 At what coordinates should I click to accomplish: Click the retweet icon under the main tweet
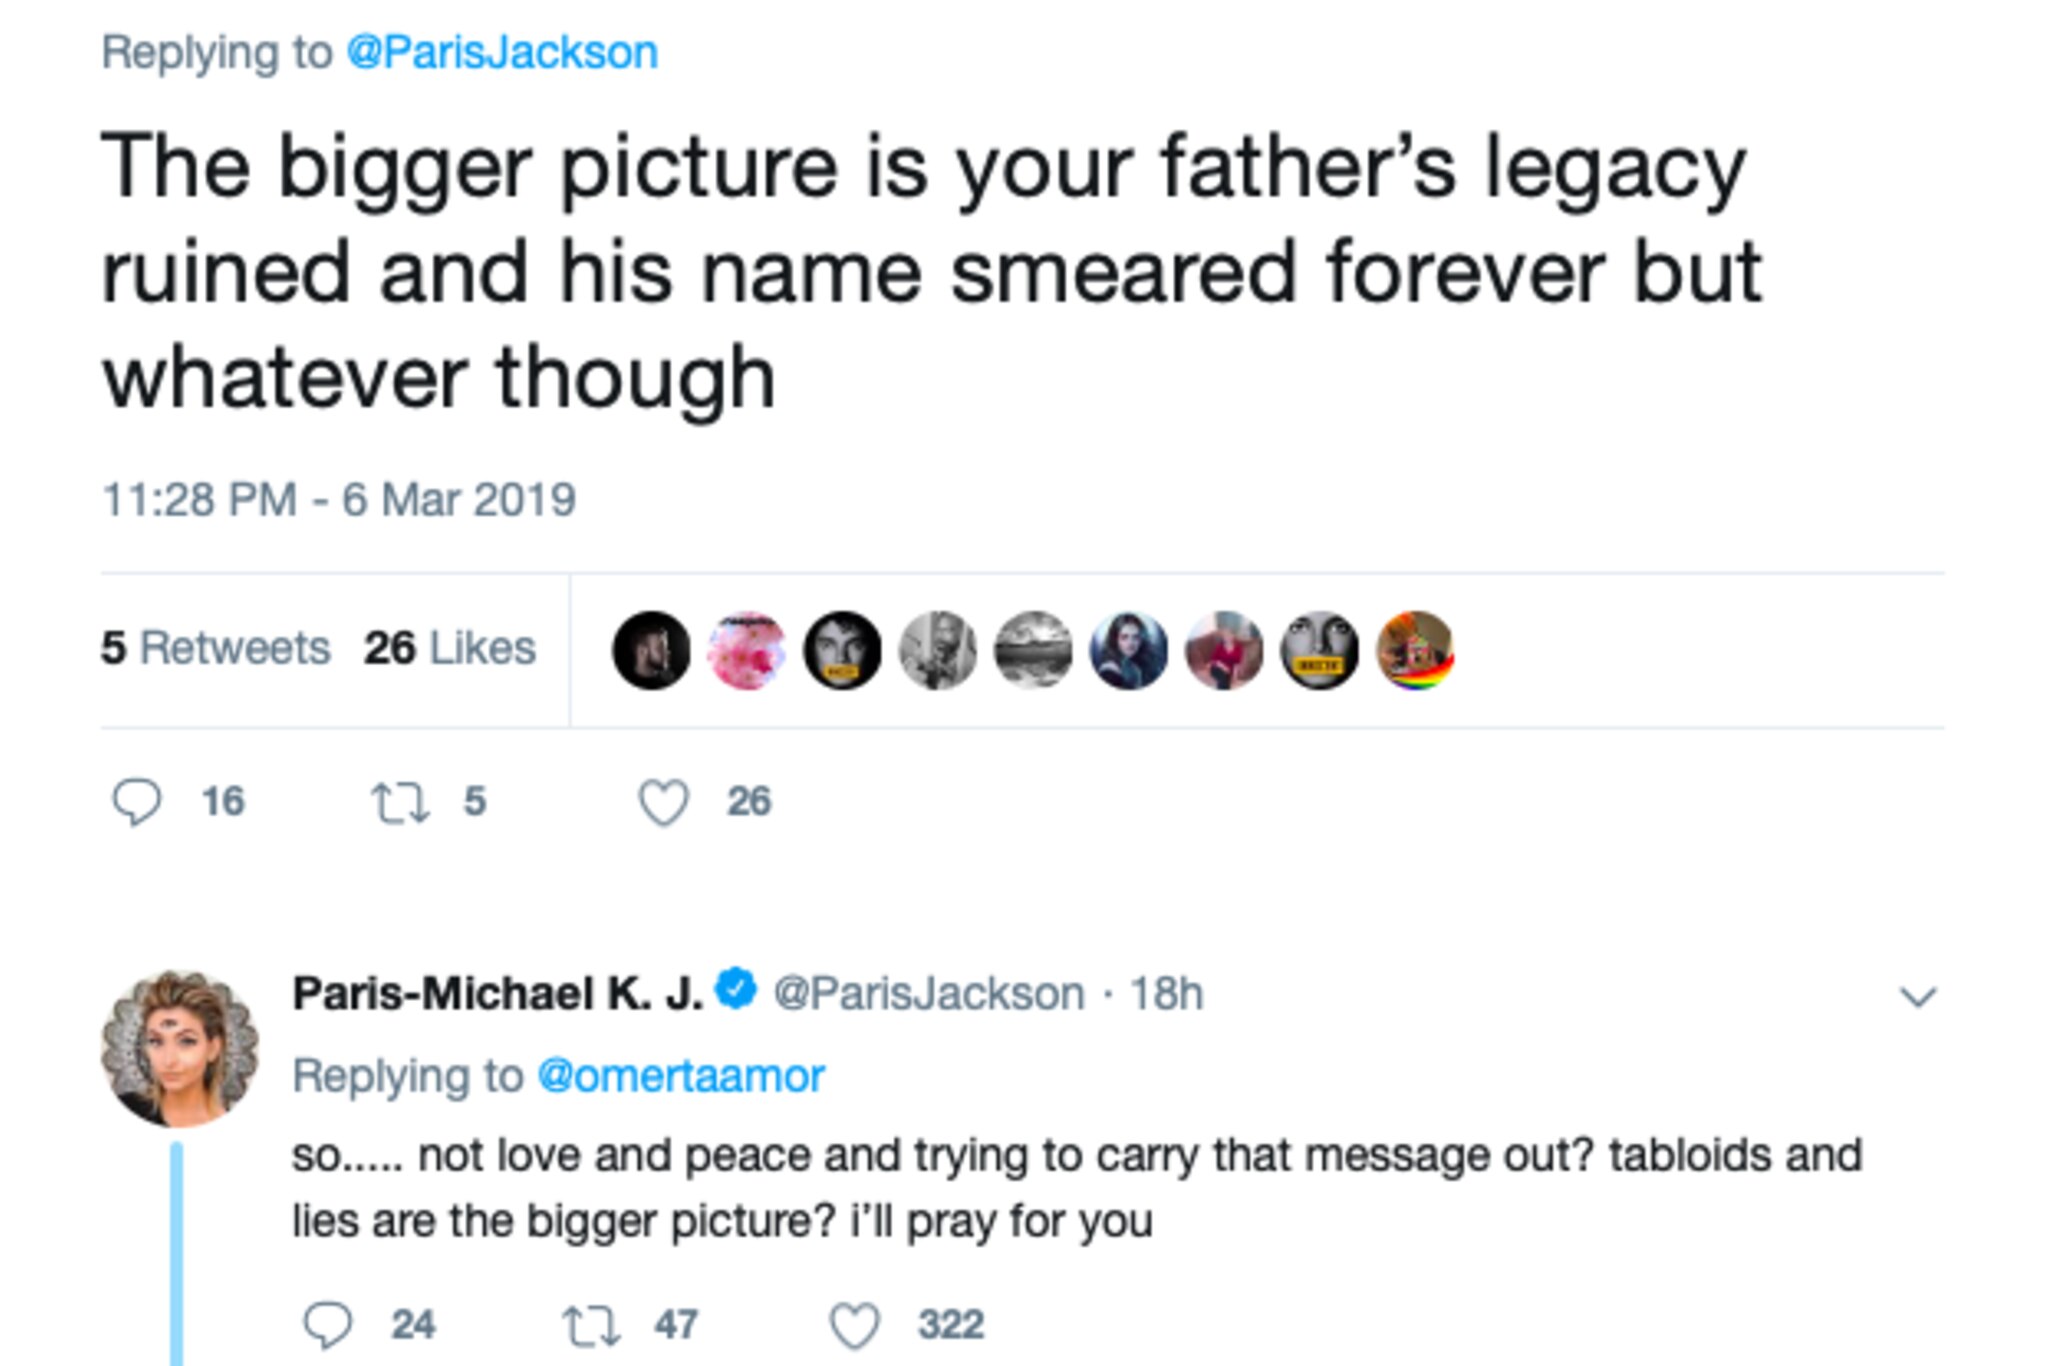pyautogui.click(x=400, y=802)
